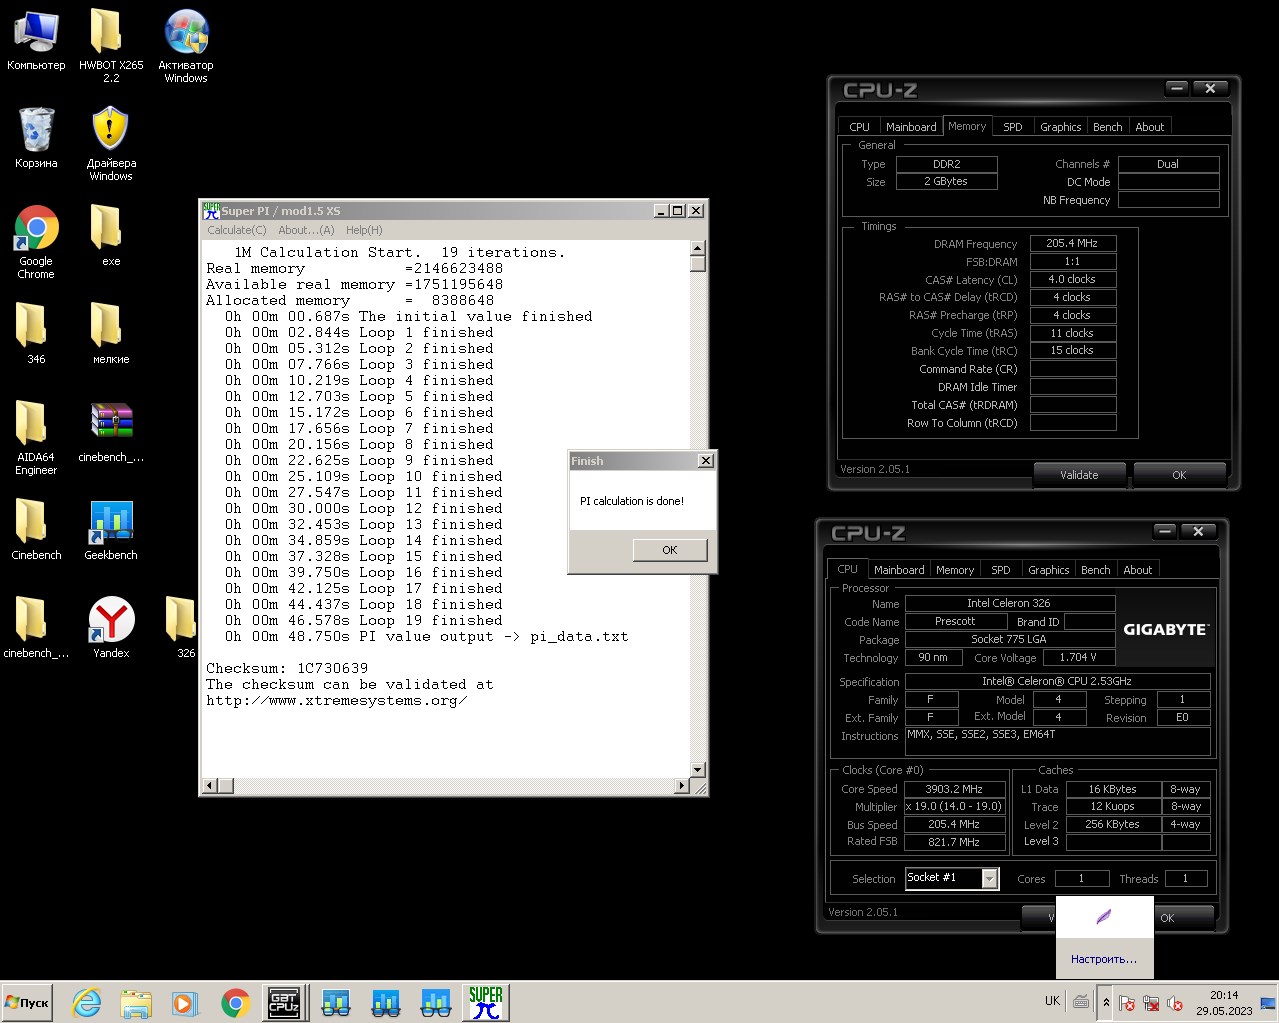The width and height of the screenshot is (1279, 1023).
Task: Open the Cinebench folder icon
Action: (36, 529)
